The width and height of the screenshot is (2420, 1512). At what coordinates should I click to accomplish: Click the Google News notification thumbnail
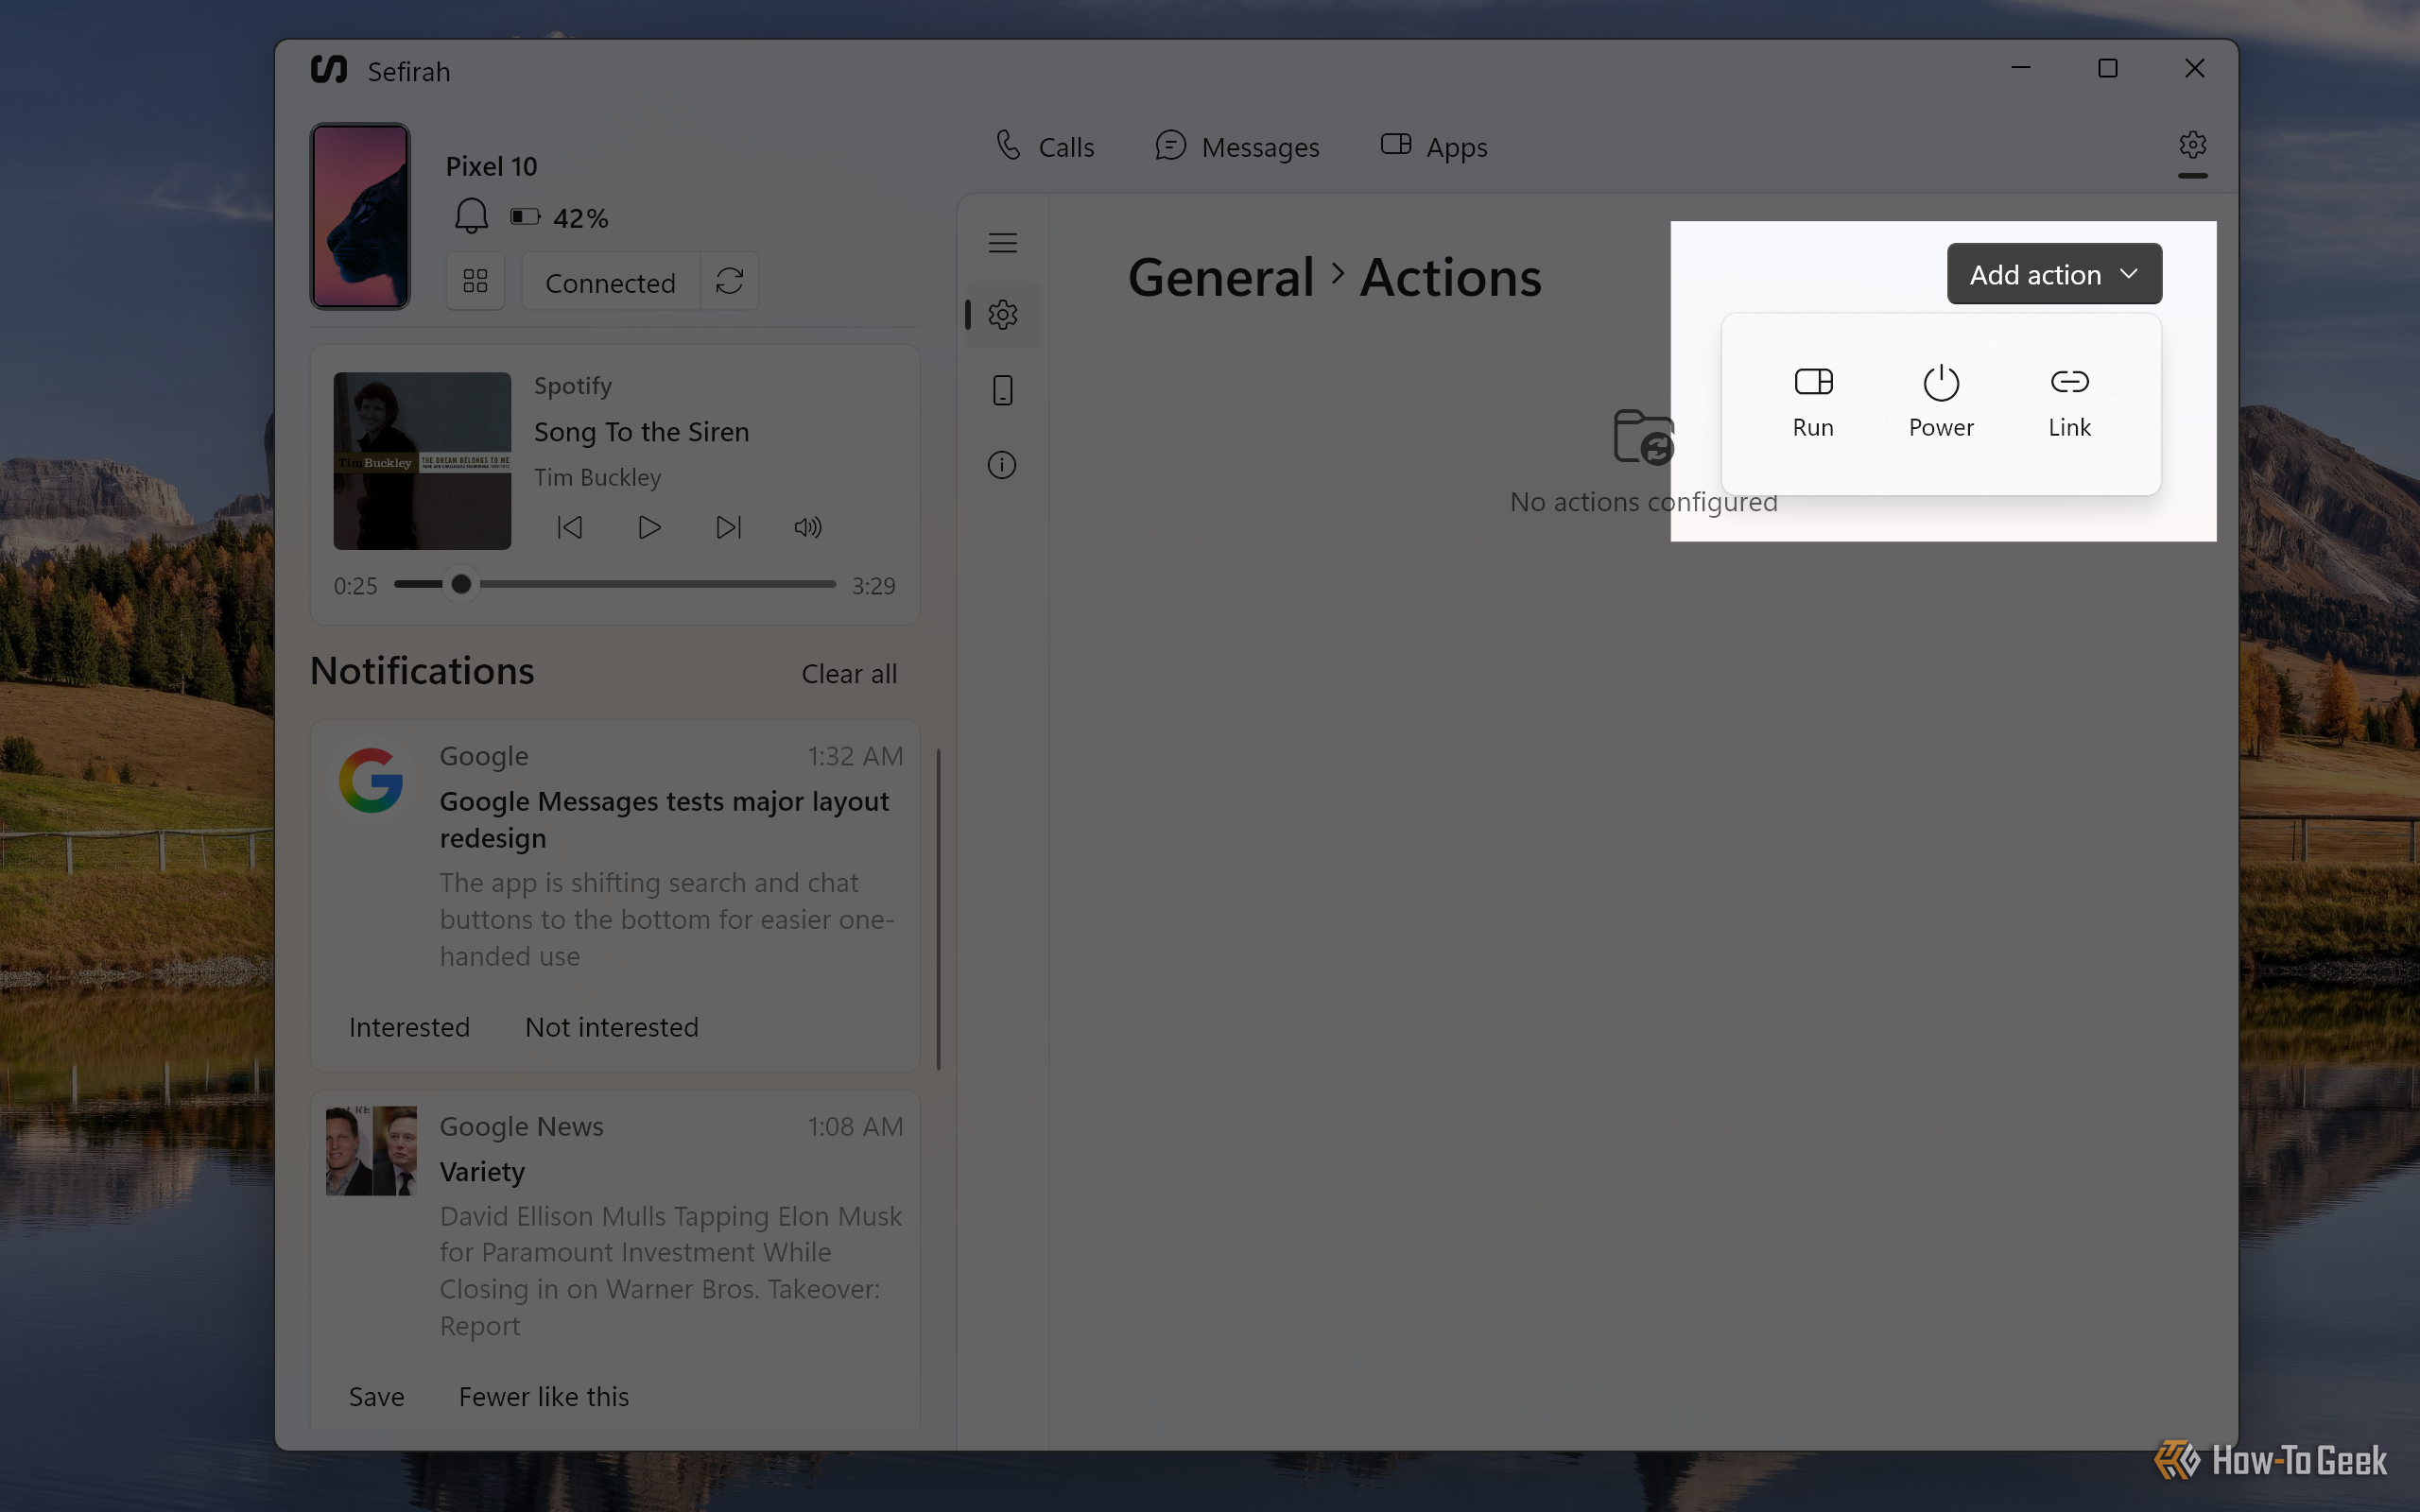tap(371, 1151)
